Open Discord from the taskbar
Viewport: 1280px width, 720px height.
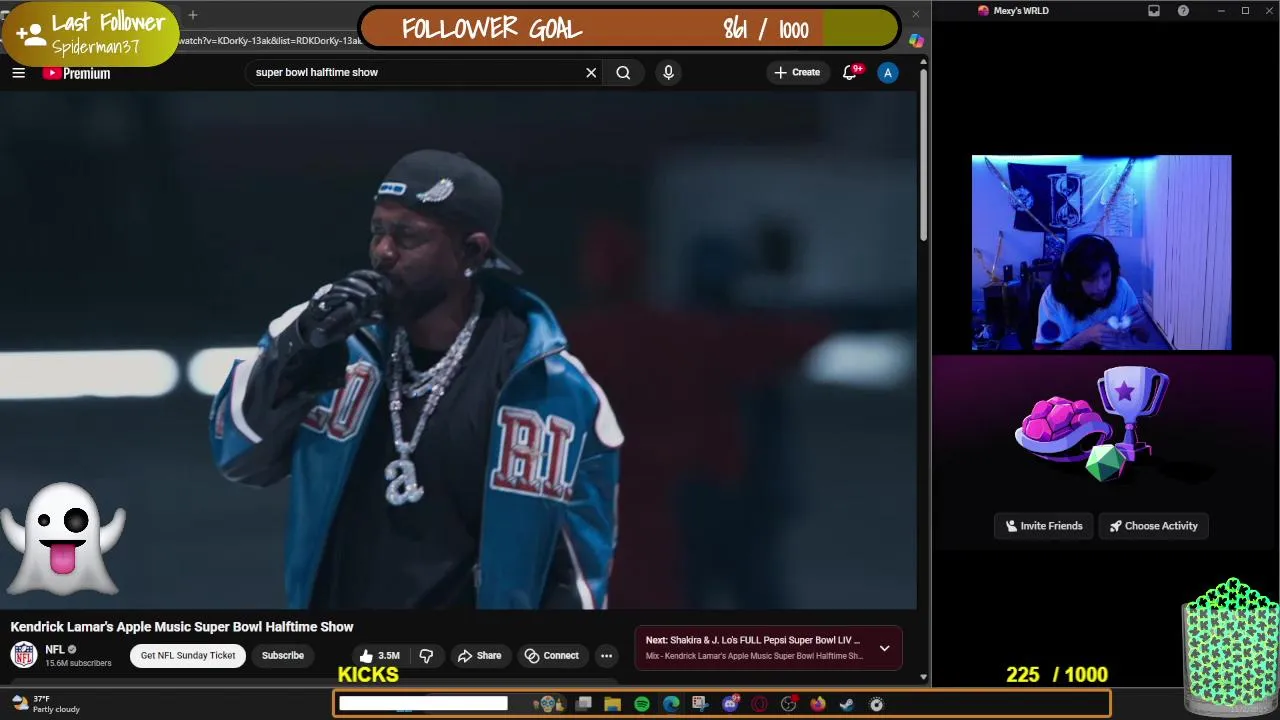tap(730, 704)
